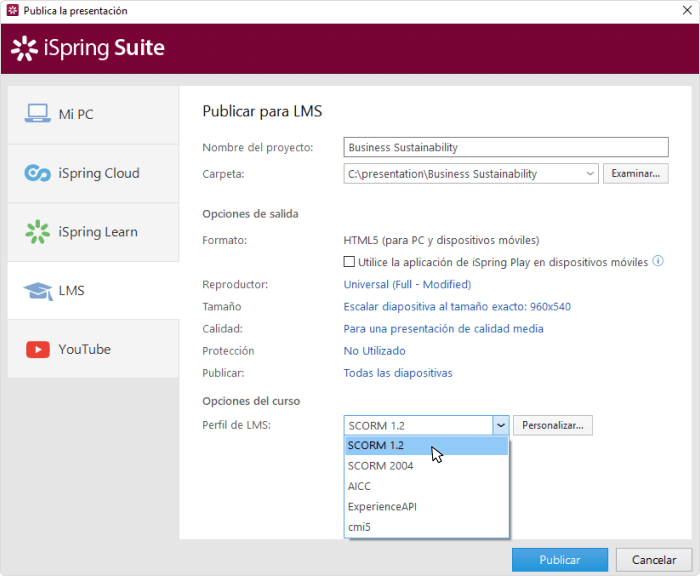Click the Examinar... browse button
The height and width of the screenshot is (576, 700).
(x=636, y=174)
